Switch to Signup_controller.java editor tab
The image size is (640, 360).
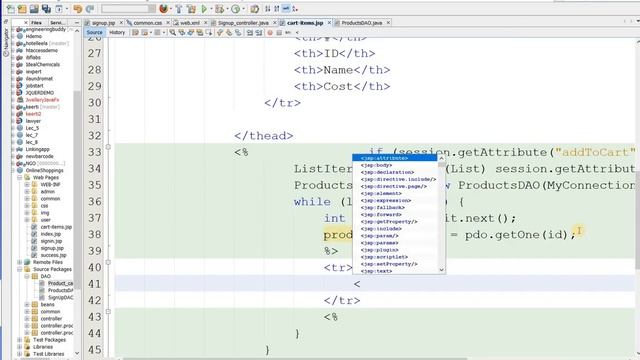pyautogui.click(x=243, y=23)
